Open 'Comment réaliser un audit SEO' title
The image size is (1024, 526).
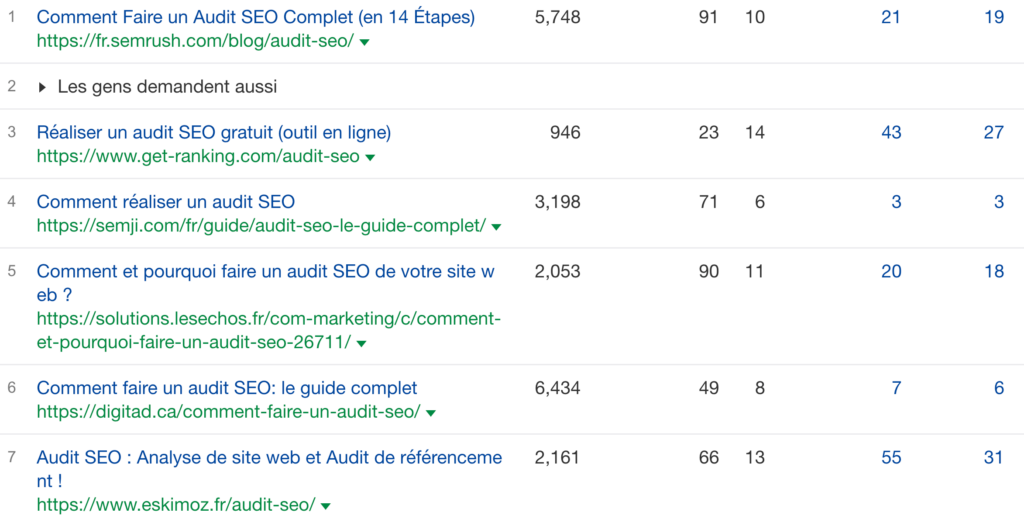[x=166, y=202]
